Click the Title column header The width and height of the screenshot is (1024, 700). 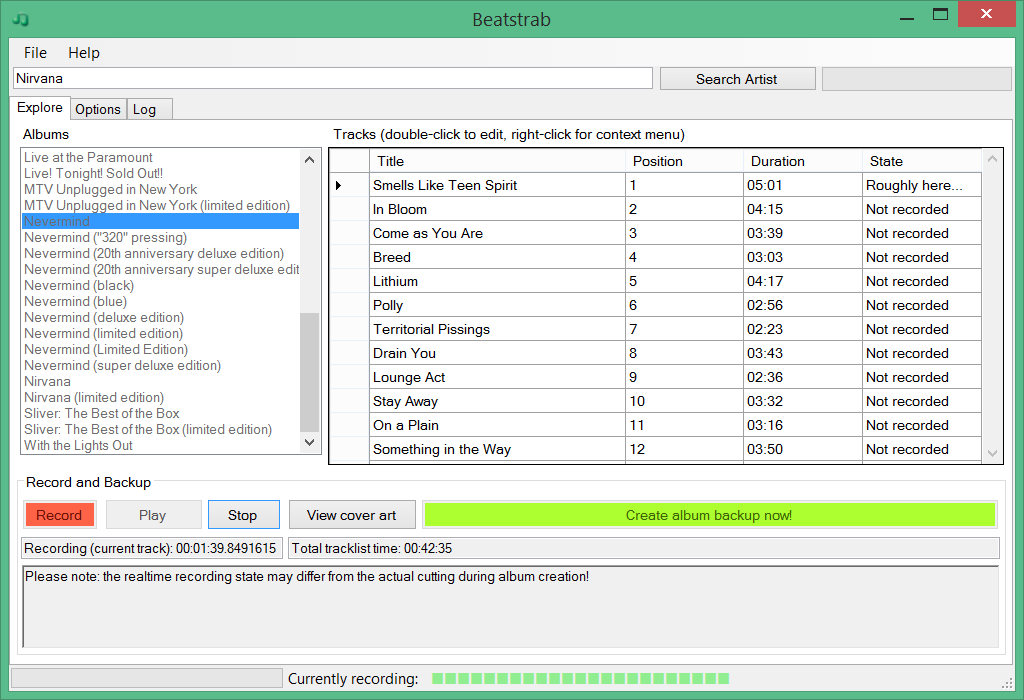tap(497, 161)
